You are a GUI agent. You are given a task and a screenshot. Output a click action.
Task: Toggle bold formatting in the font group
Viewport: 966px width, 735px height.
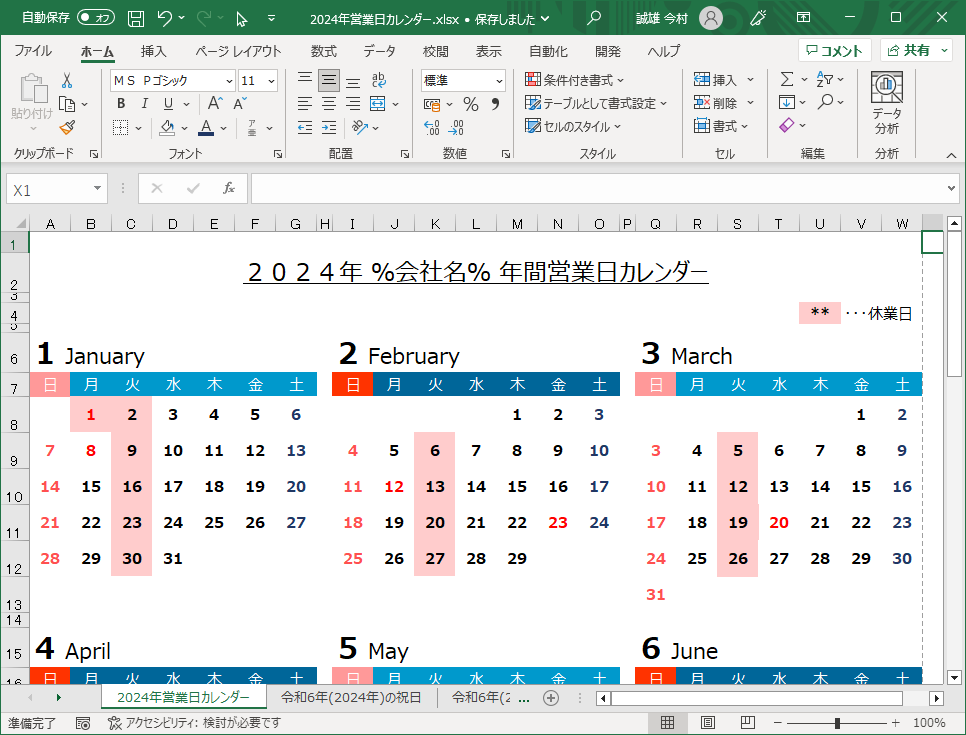point(121,103)
